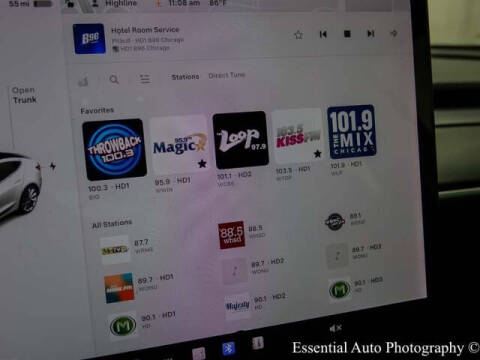Skip to previous station

(x=323, y=34)
